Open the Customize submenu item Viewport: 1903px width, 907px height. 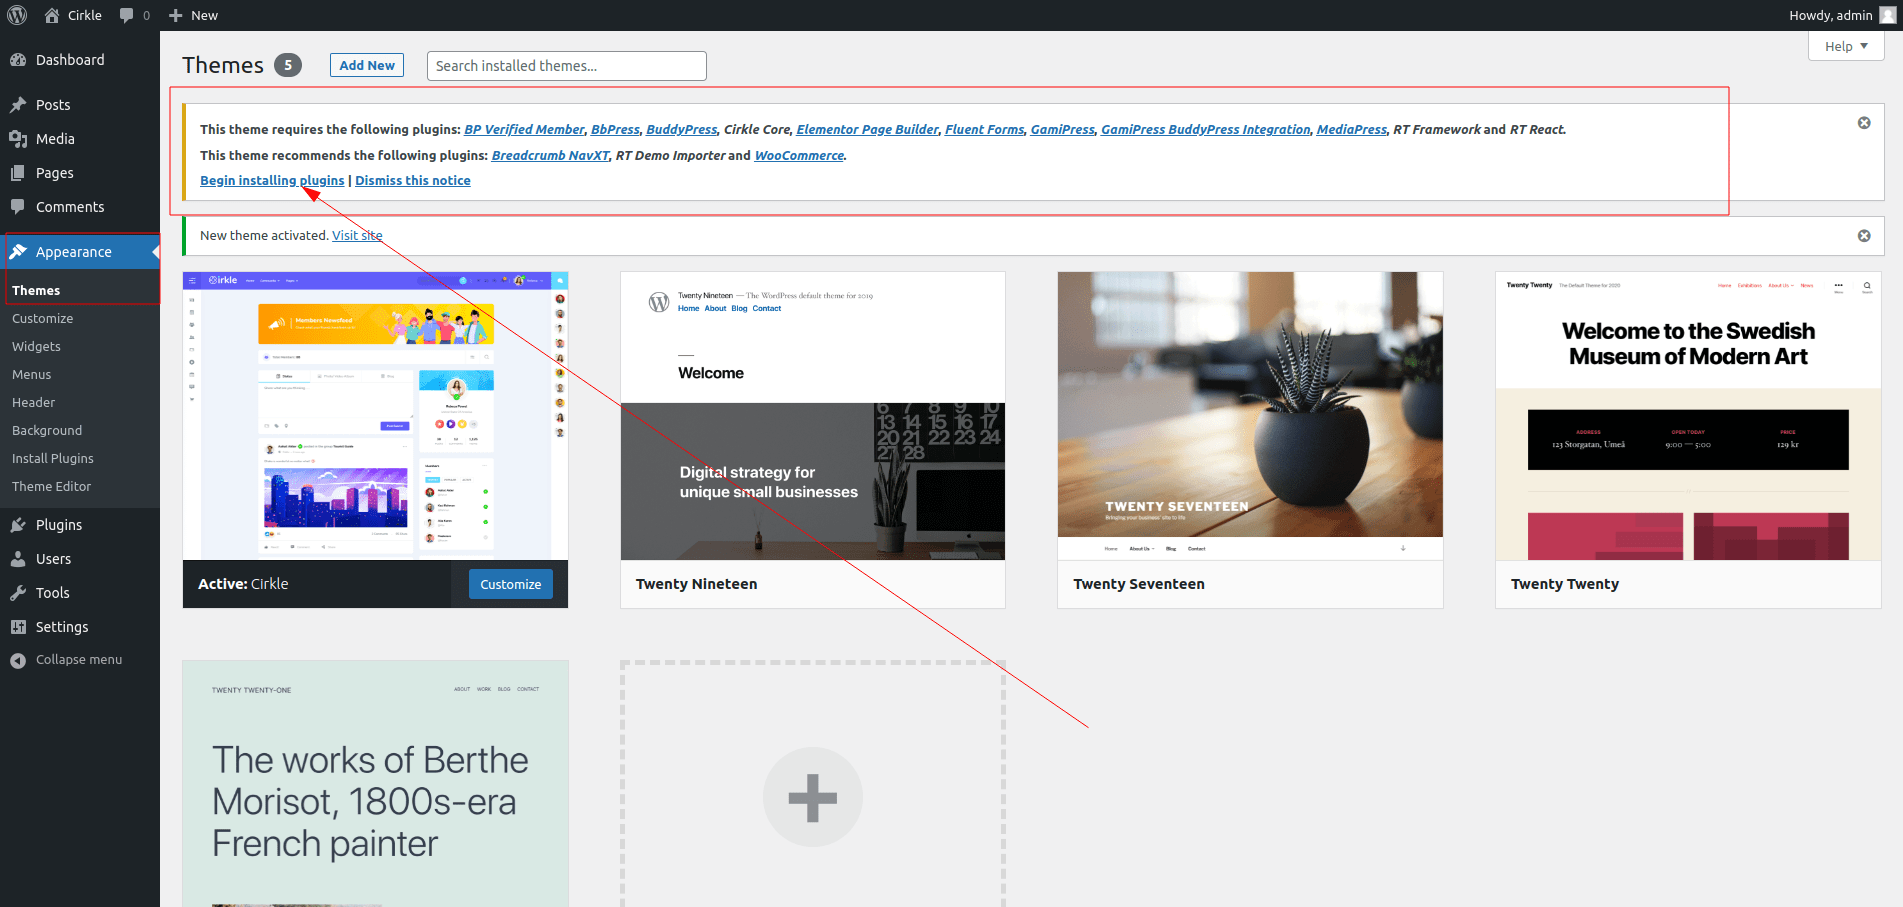tap(43, 318)
